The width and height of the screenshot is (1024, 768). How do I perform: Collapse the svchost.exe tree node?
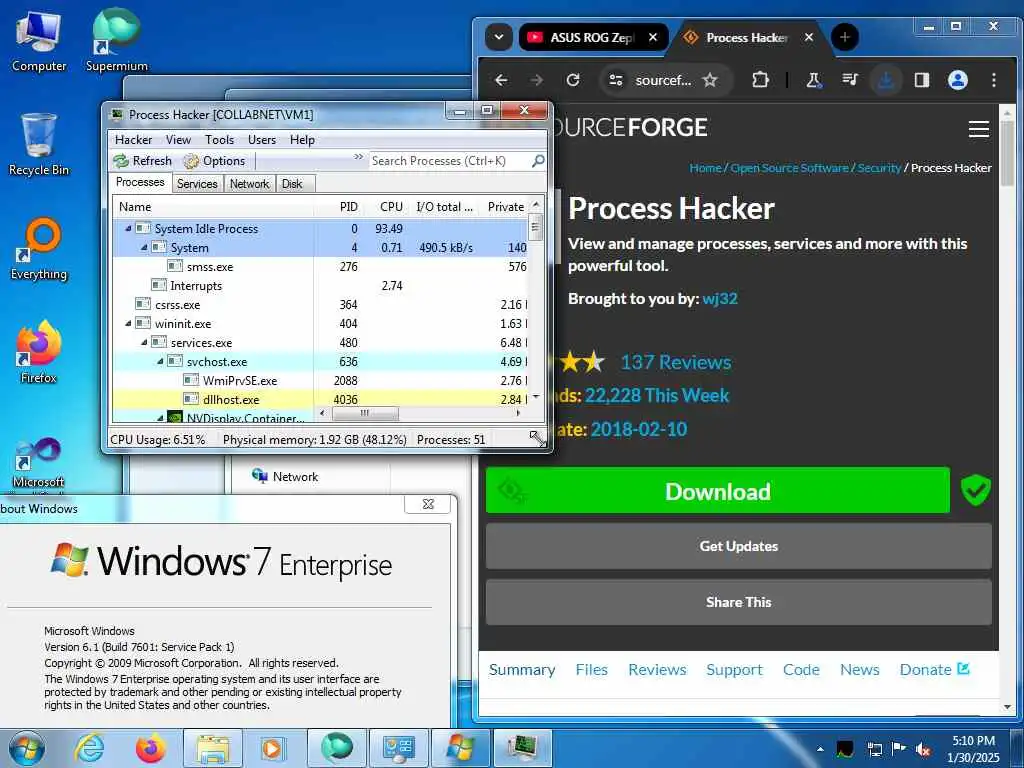161,361
